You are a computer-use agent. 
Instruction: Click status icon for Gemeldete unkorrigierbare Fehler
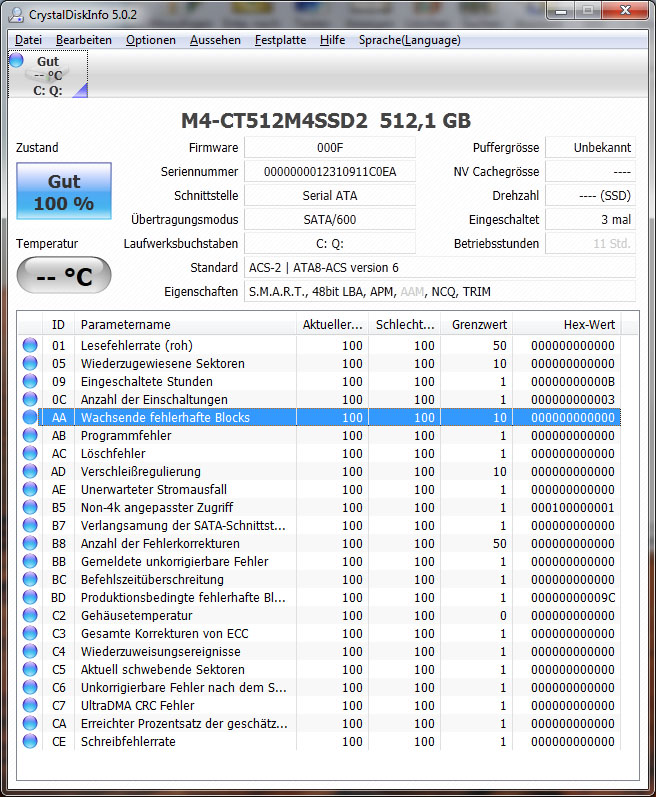click(x=30, y=561)
